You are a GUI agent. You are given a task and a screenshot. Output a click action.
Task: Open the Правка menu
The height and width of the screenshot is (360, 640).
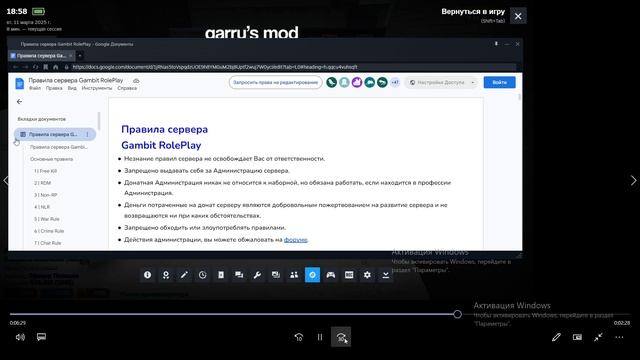54,88
